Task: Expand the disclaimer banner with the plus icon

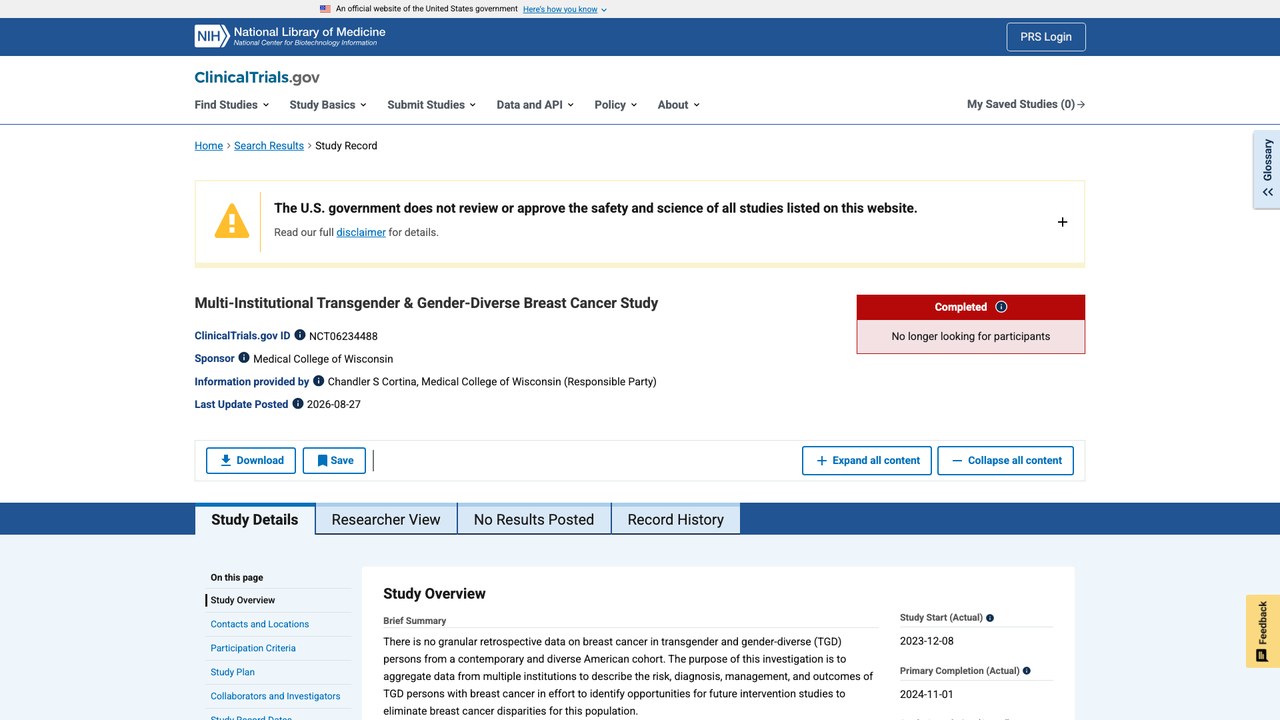Action: (1062, 222)
